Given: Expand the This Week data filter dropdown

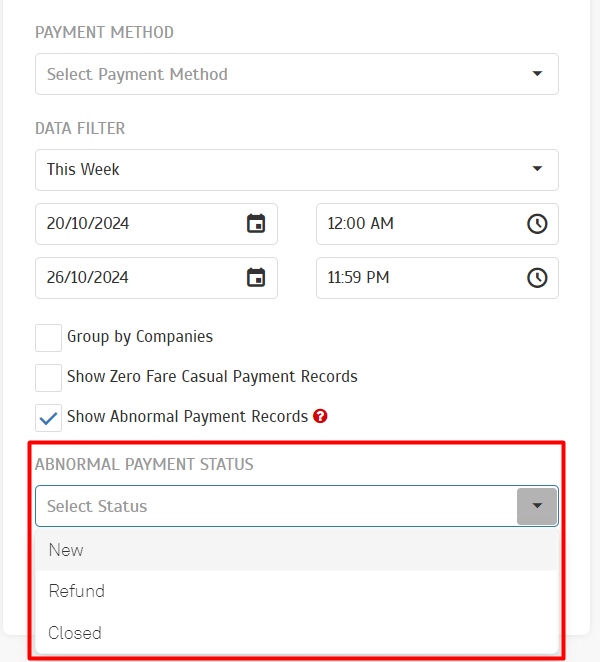Looking at the screenshot, I should tap(296, 170).
